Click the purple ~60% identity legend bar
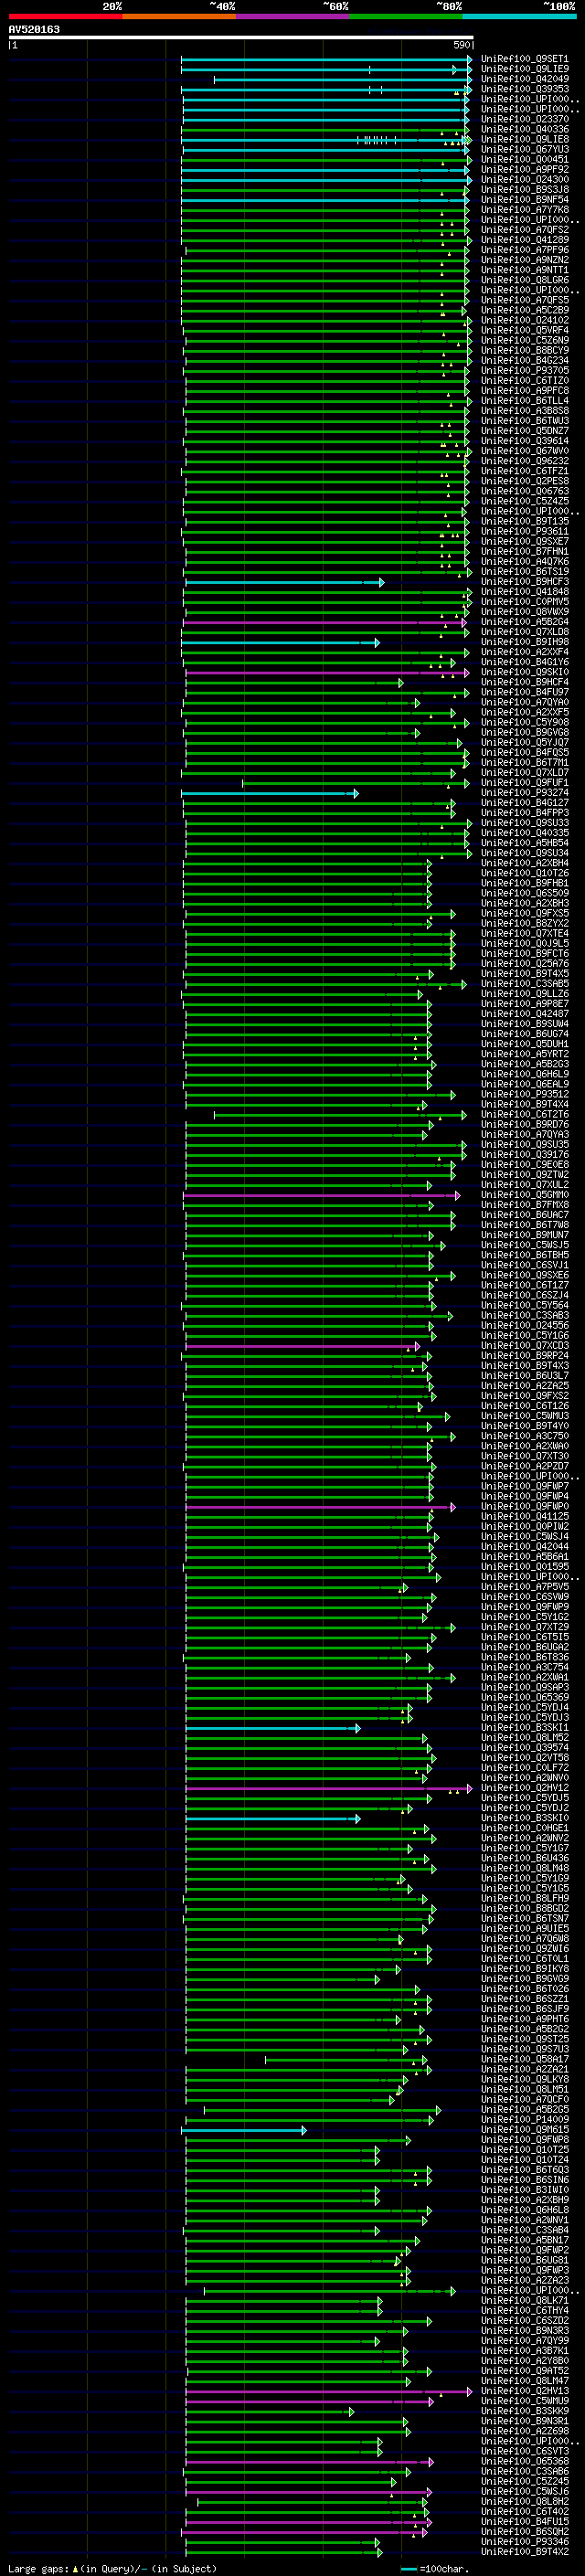Viewport: 585px width, 2576px height. pyautogui.click(x=293, y=16)
